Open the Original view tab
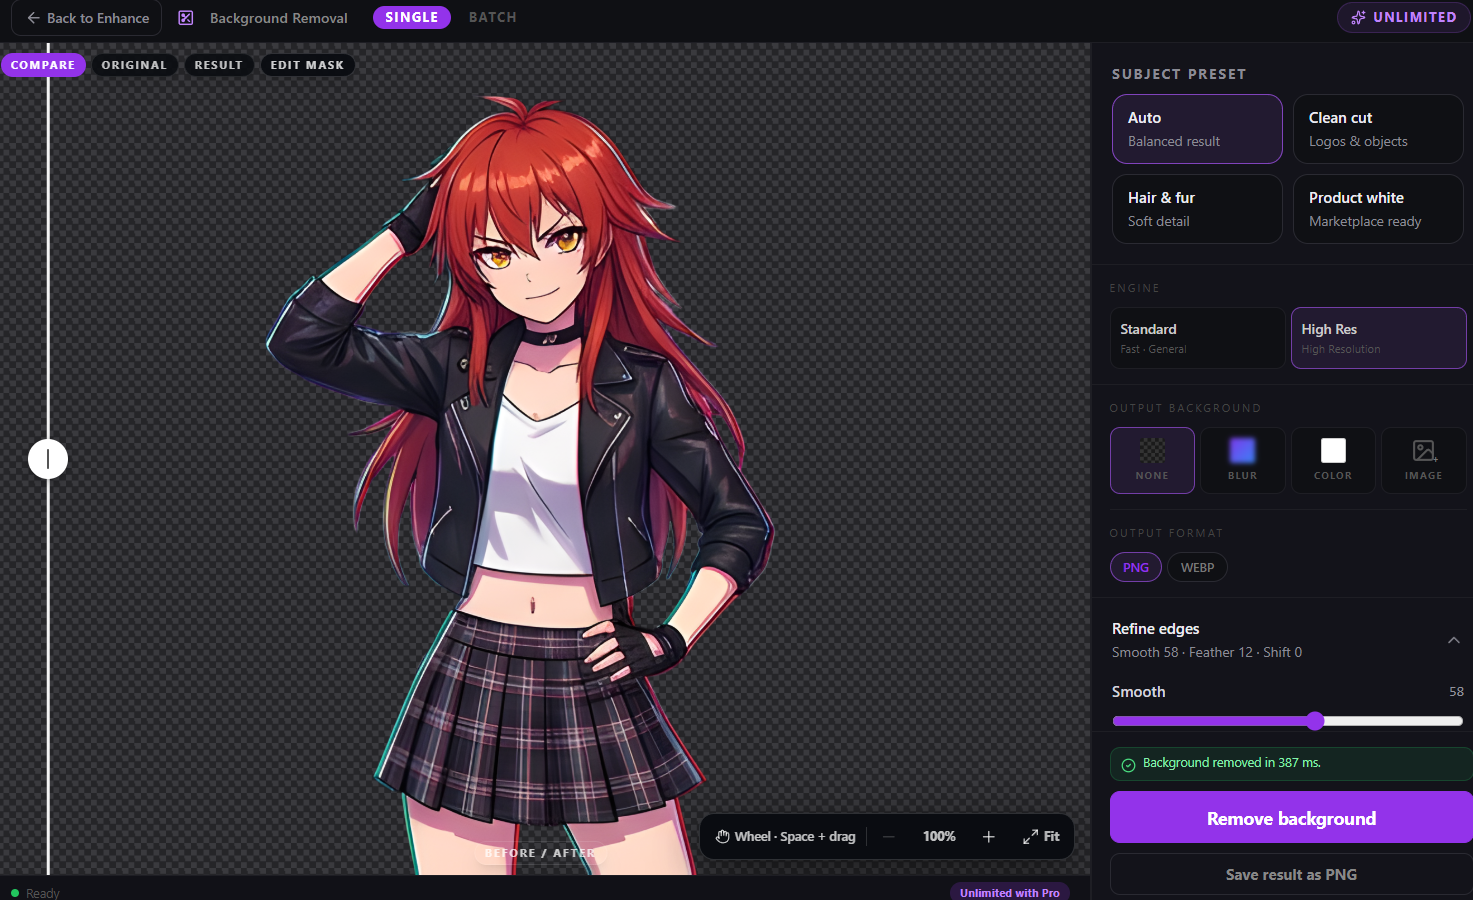The height and width of the screenshot is (900, 1473). point(134,65)
